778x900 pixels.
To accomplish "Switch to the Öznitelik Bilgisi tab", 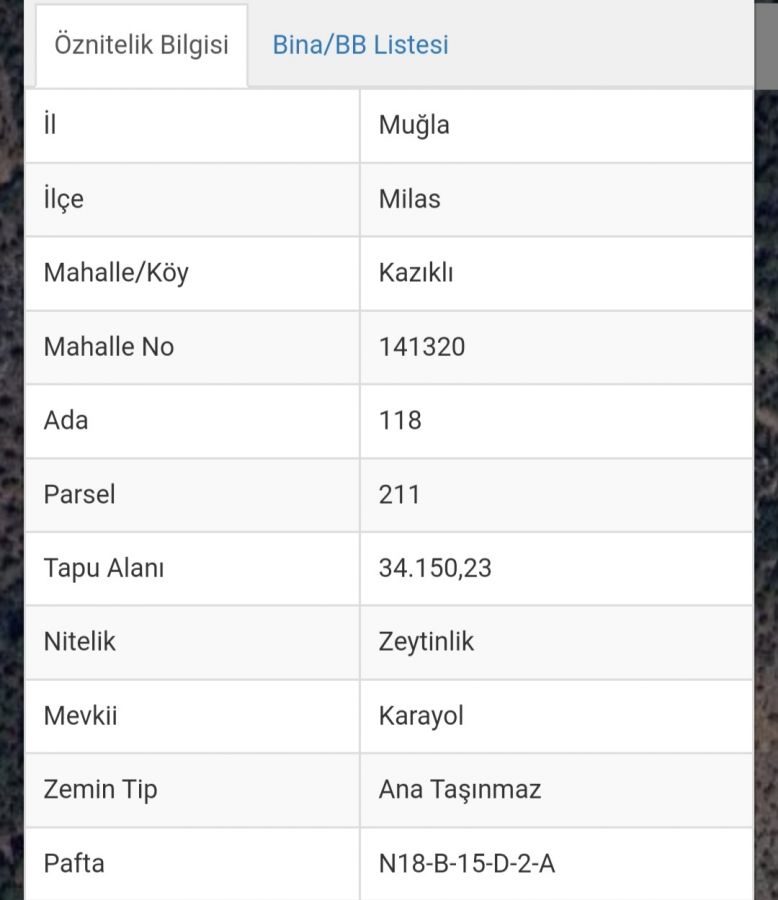I will pyautogui.click(x=141, y=45).
